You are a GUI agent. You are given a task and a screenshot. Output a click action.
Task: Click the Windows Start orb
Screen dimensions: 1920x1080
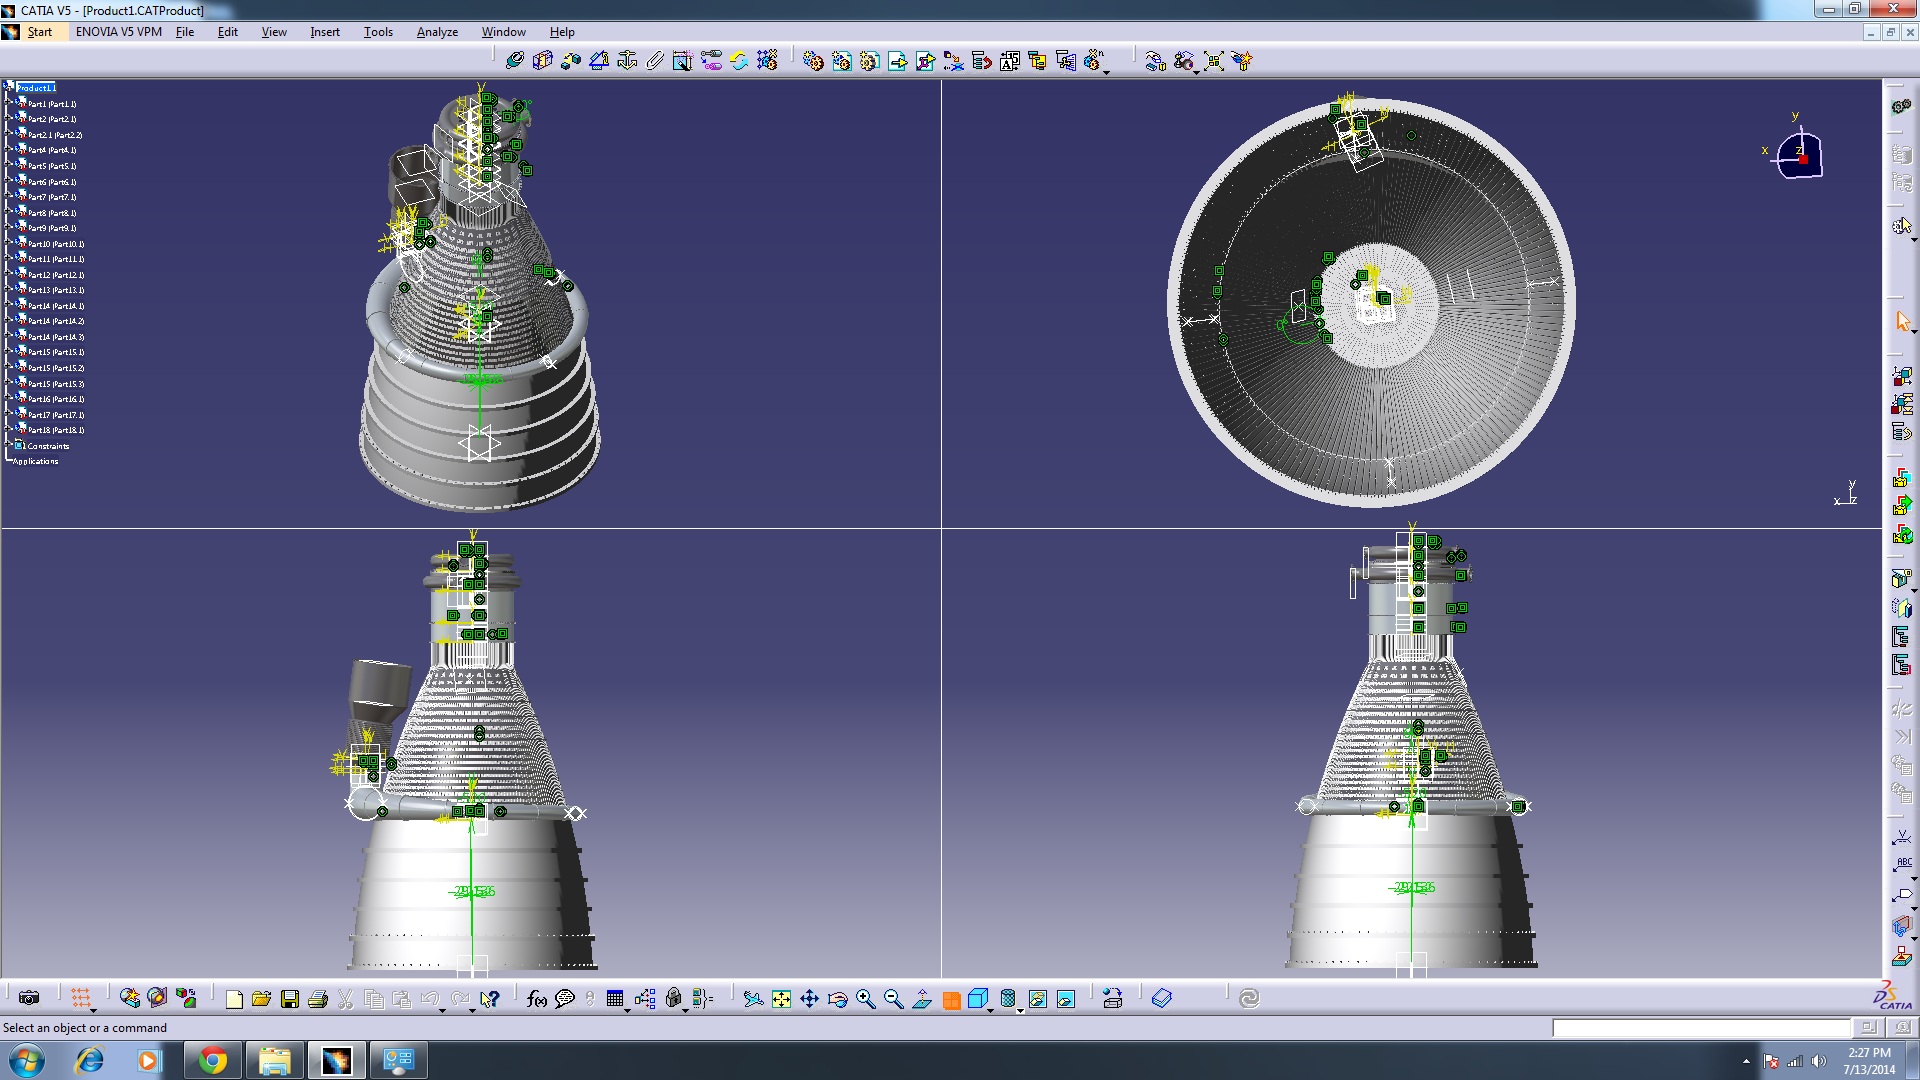27,1060
